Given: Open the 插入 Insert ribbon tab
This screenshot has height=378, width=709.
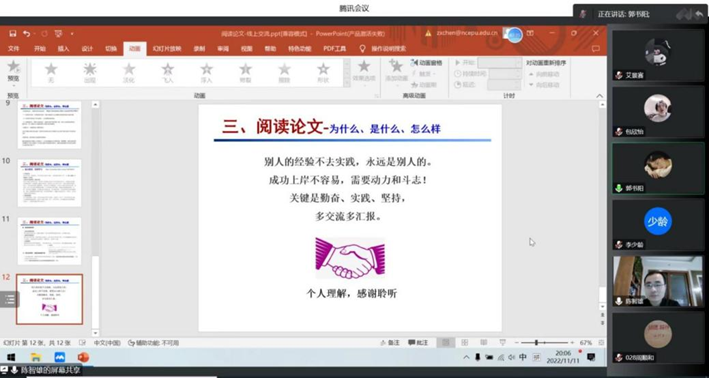Looking at the screenshot, I should [63, 48].
